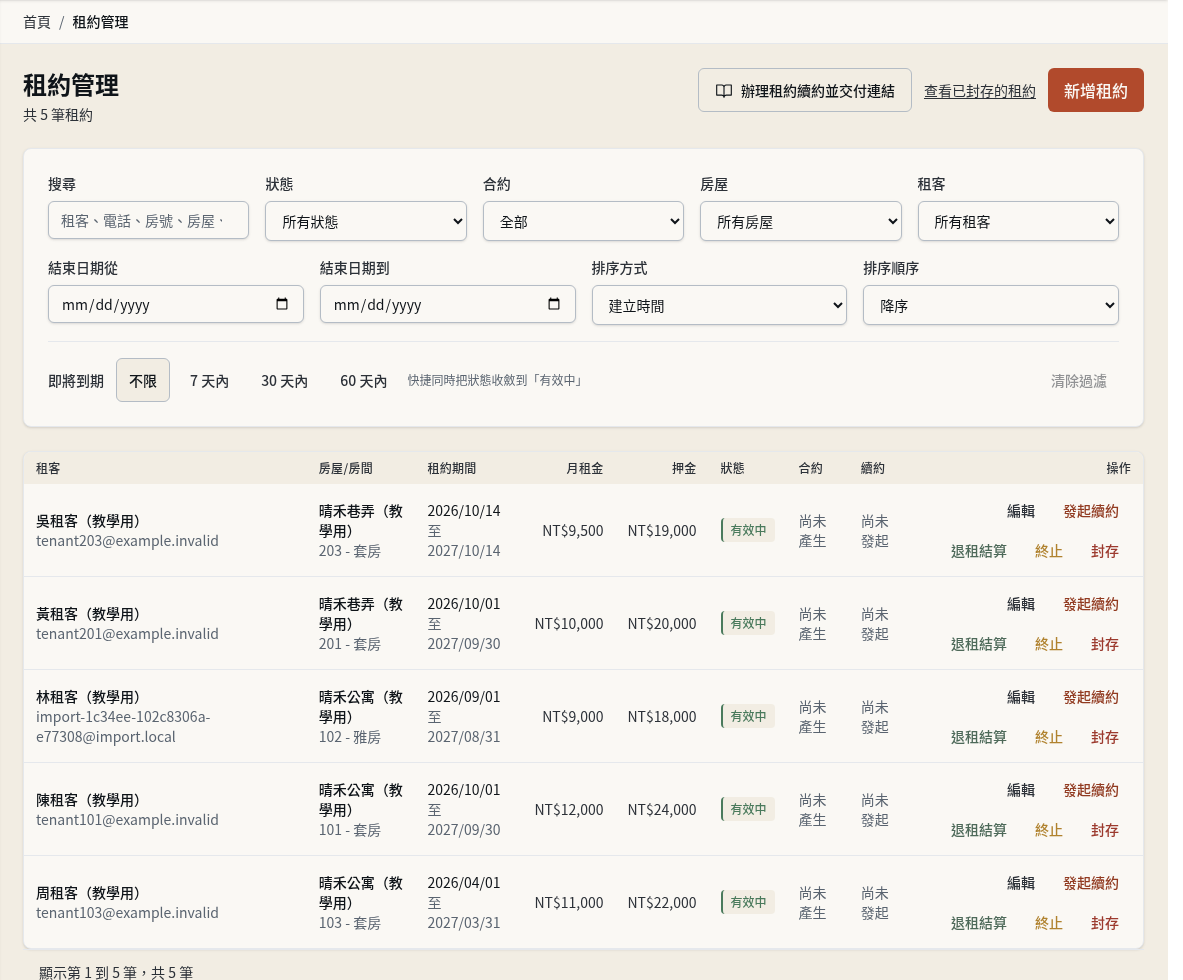Screen dimensions: 1183x980
Task: Select deposit amount NT$24,000
Action: coord(662,809)
